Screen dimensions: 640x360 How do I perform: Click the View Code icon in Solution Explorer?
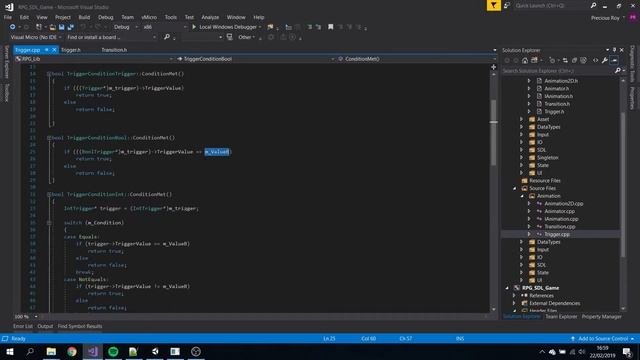coord(596,60)
